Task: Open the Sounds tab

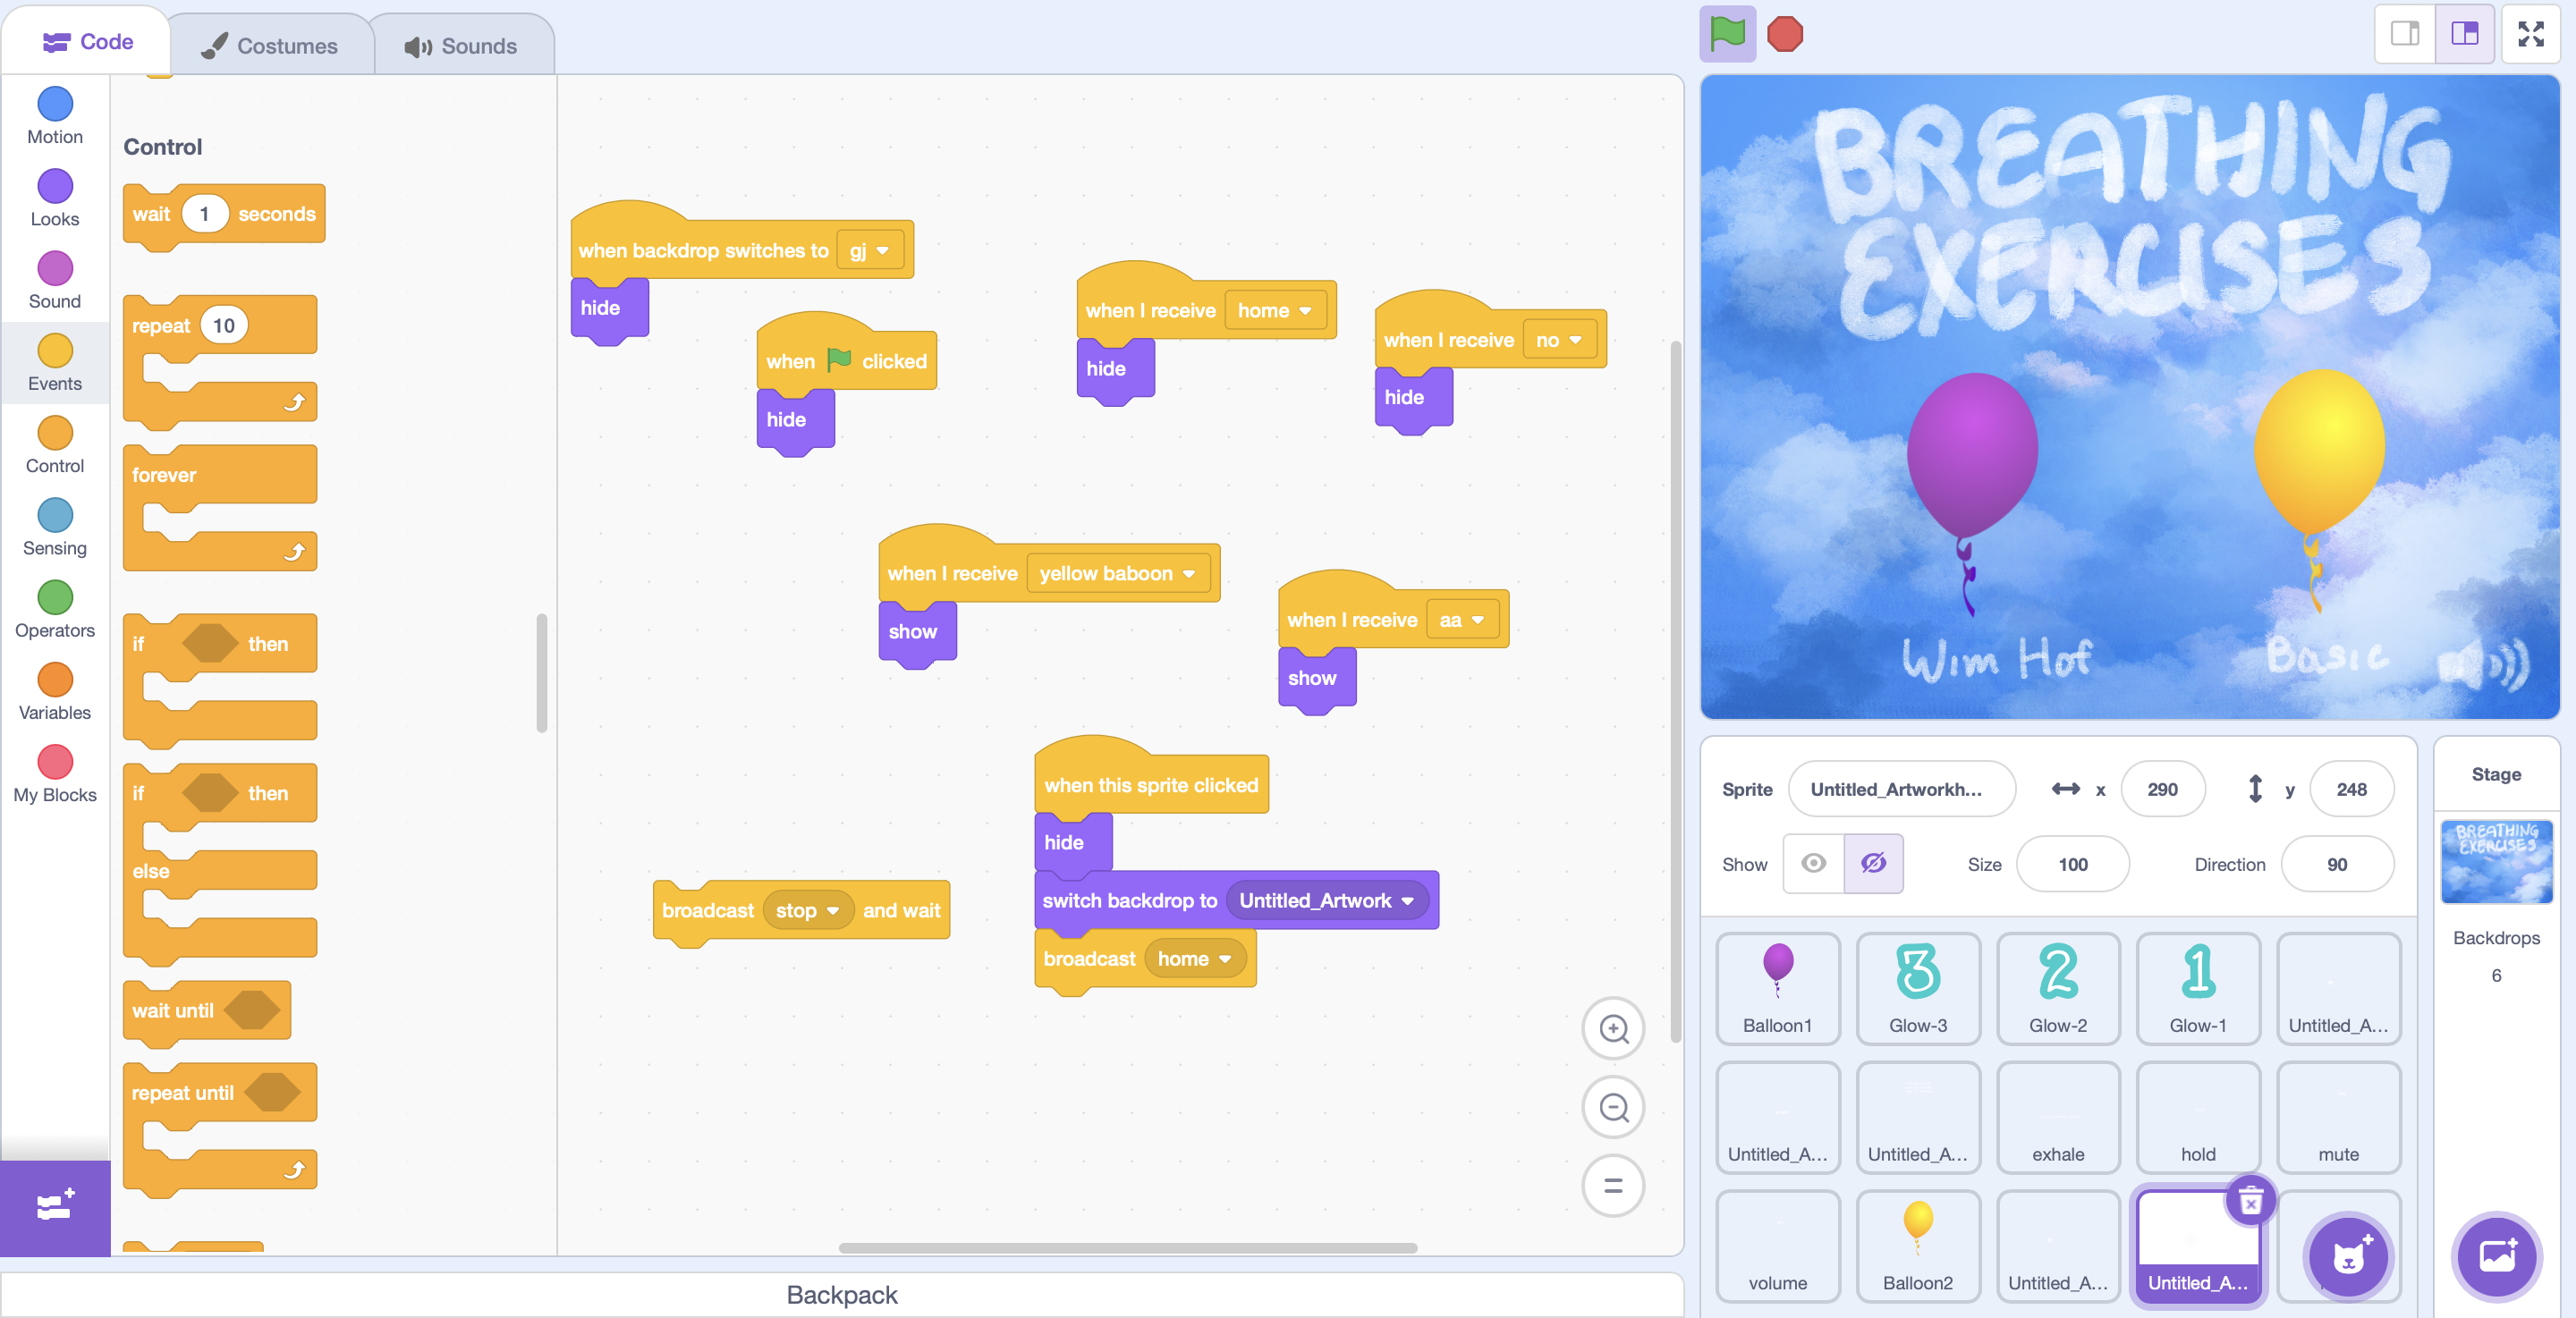Action: (x=461, y=46)
